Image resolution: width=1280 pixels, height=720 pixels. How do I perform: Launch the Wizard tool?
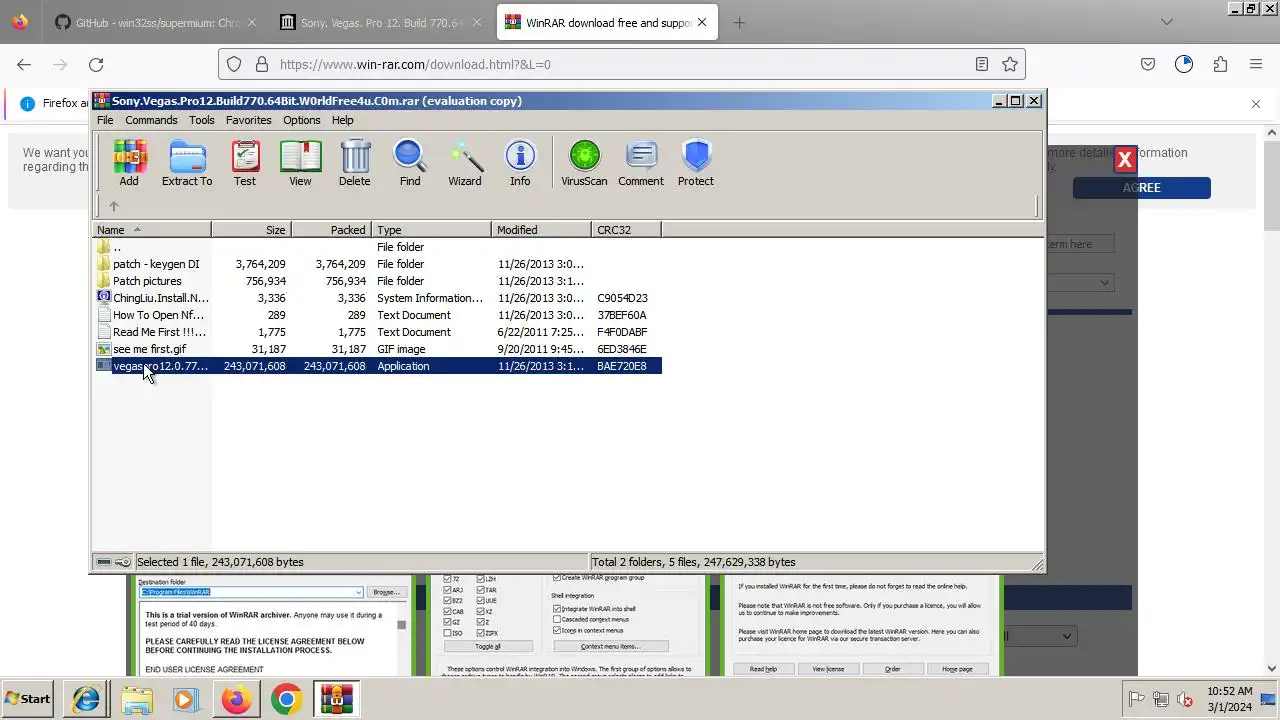pyautogui.click(x=464, y=163)
